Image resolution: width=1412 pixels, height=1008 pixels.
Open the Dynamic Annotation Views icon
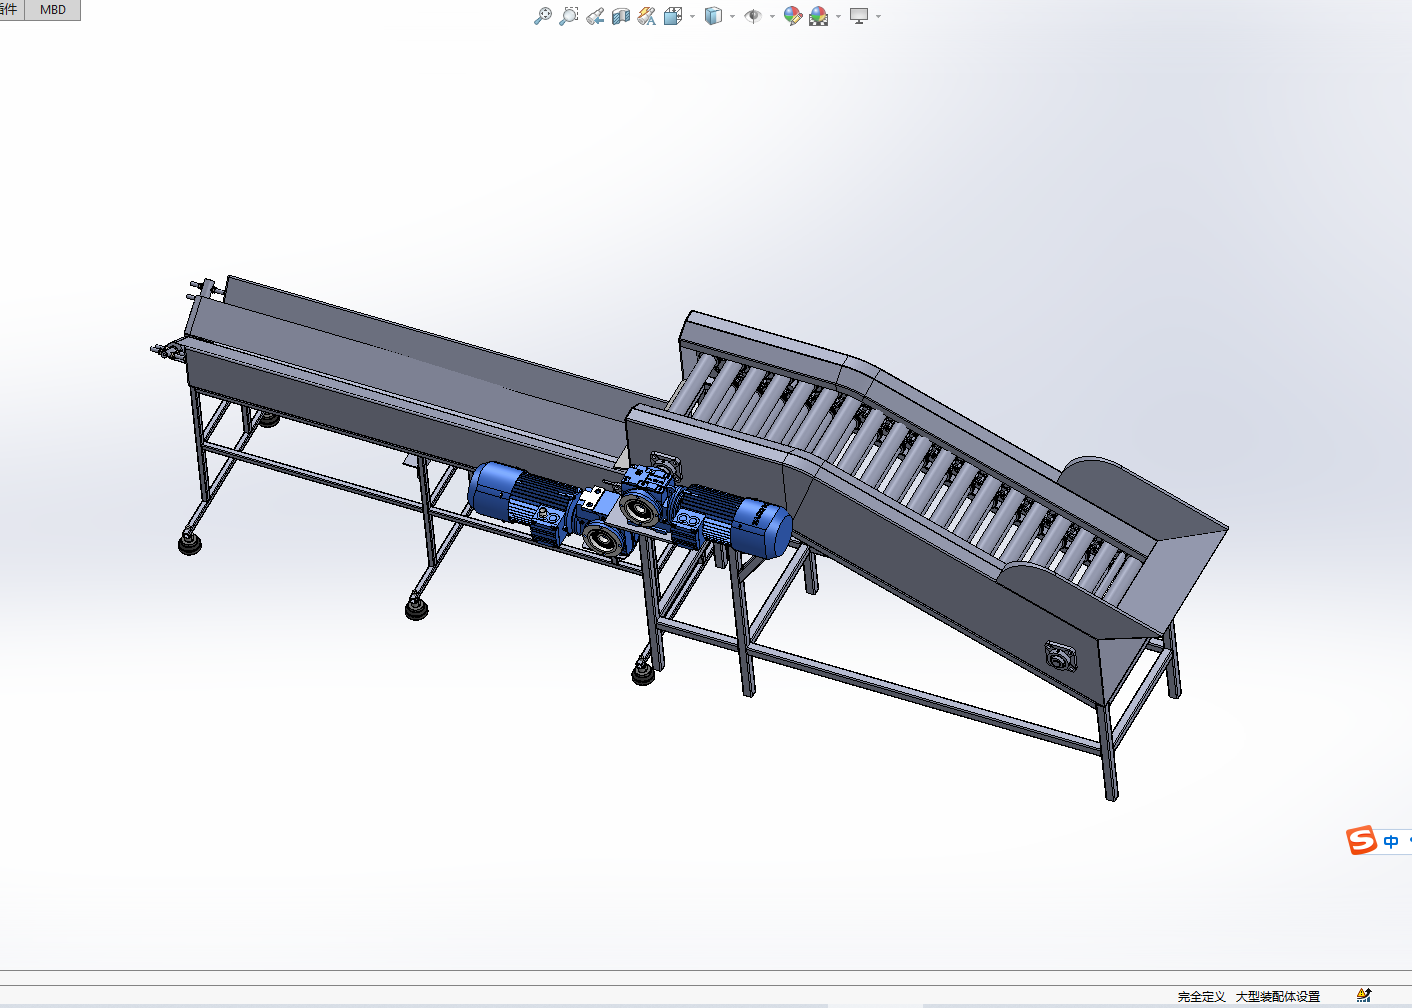[647, 16]
